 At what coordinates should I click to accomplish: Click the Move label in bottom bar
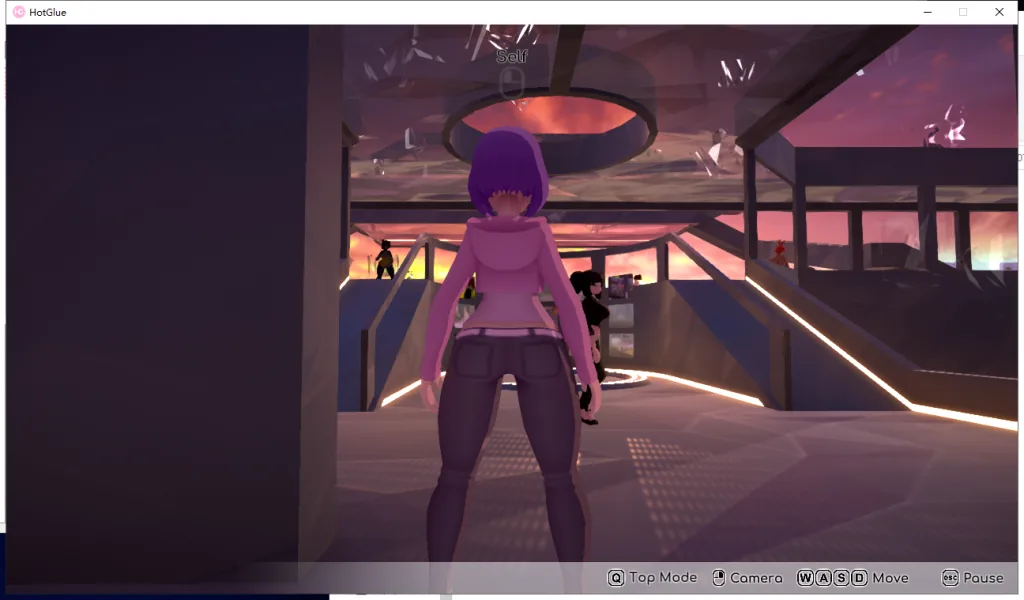point(891,578)
